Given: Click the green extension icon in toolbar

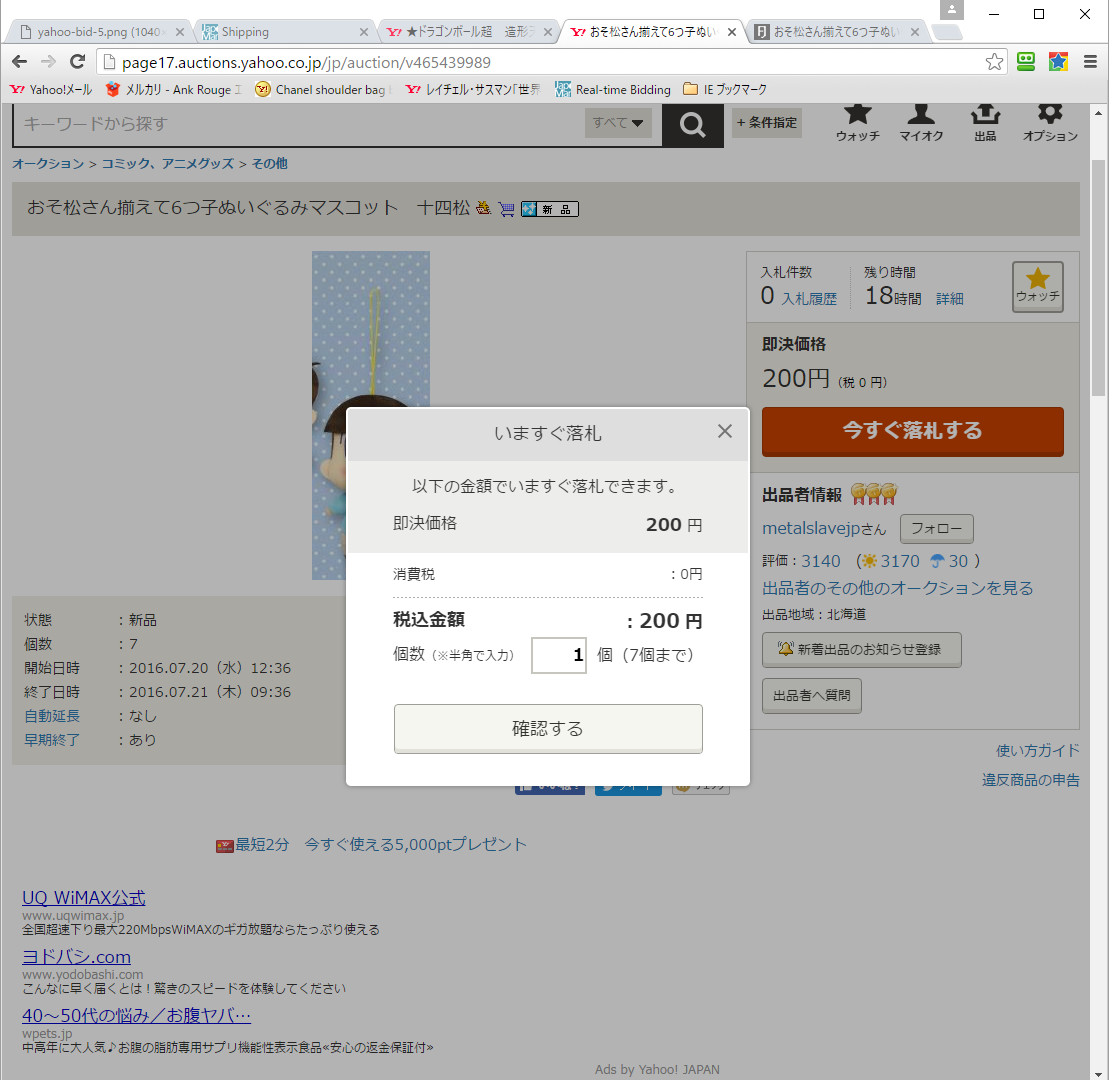Looking at the screenshot, I should pyautogui.click(x=1026, y=62).
